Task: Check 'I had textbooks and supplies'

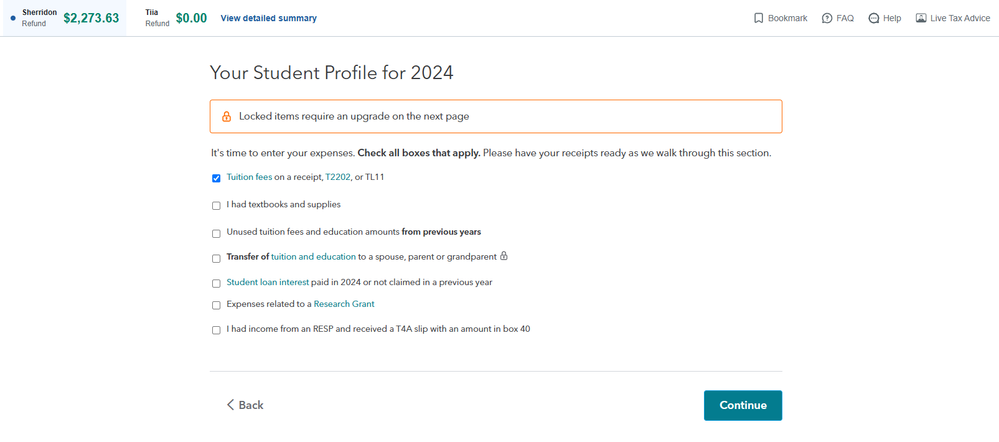Action: coord(216,205)
